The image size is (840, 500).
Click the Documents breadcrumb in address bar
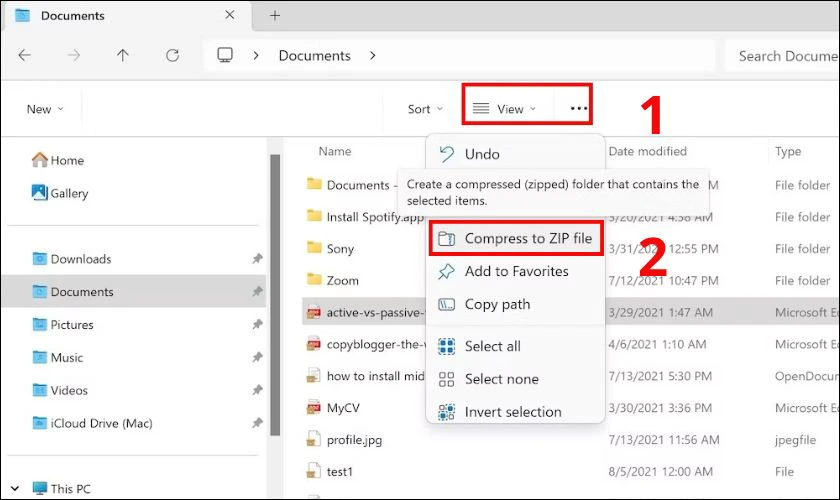pos(314,55)
